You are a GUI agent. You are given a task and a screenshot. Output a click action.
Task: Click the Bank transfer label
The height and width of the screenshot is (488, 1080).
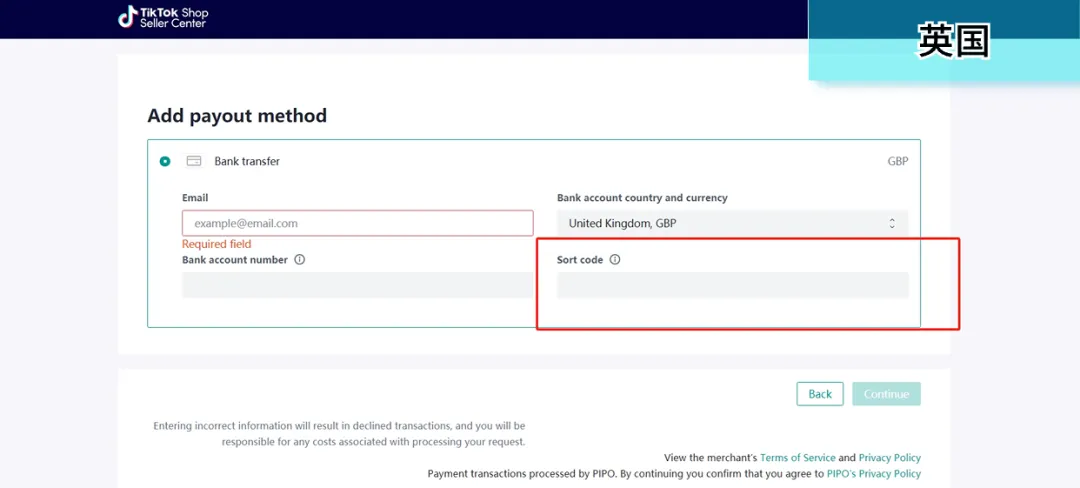[247, 161]
